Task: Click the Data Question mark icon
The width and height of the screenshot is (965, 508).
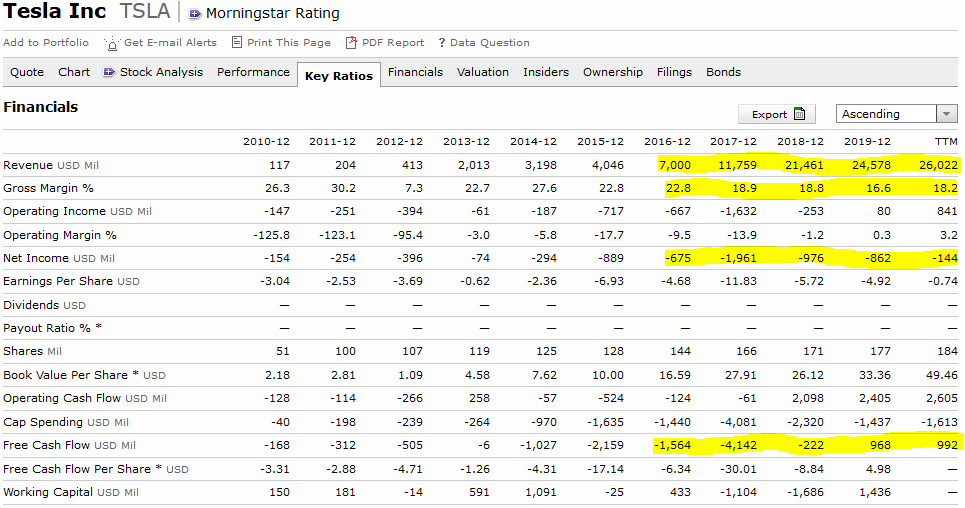Action: 441,43
